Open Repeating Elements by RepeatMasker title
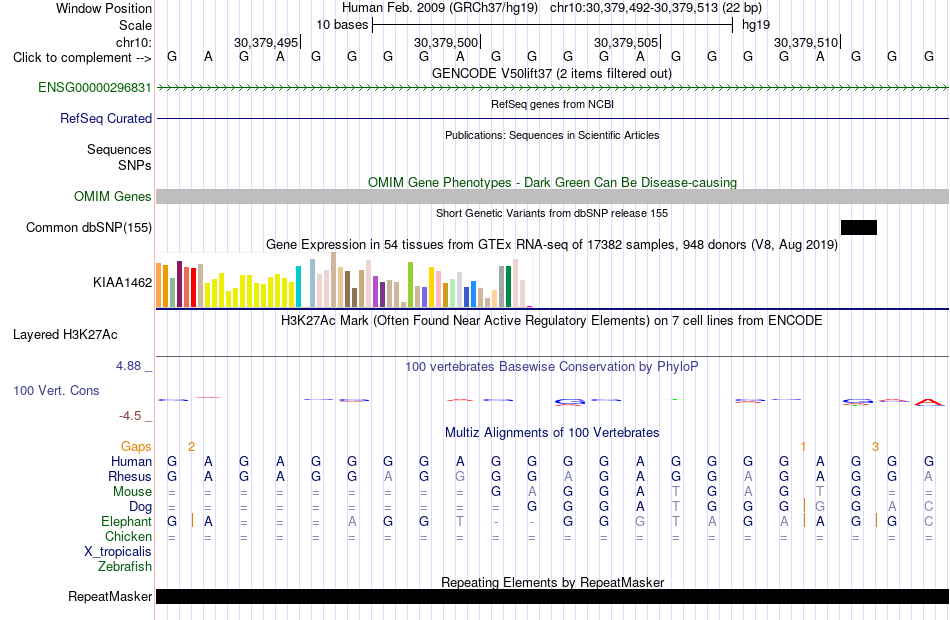 click(x=552, y=582)
